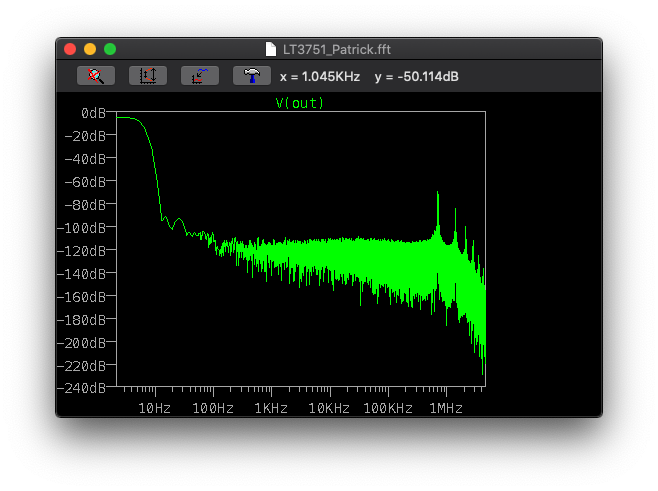Viewport: 658px width, 491px height.
Task: Click the pick visible traces icon
Action: click(200, 76)
